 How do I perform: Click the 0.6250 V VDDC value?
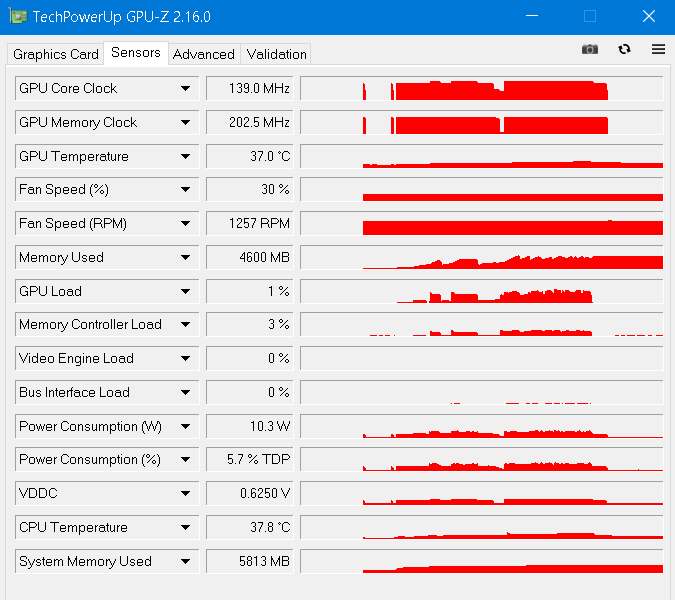(x=250, y=493)
